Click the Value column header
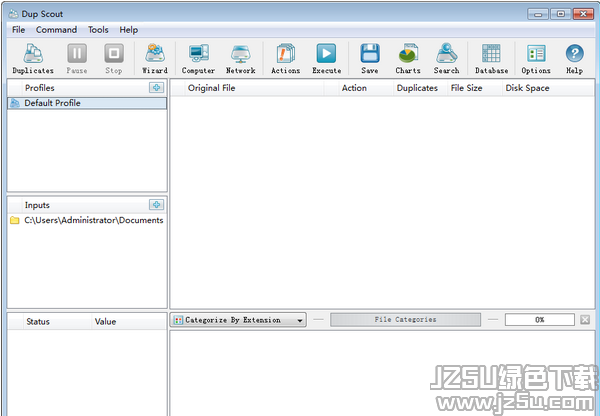Screen dimensions: 600x416 pos(129,321)
